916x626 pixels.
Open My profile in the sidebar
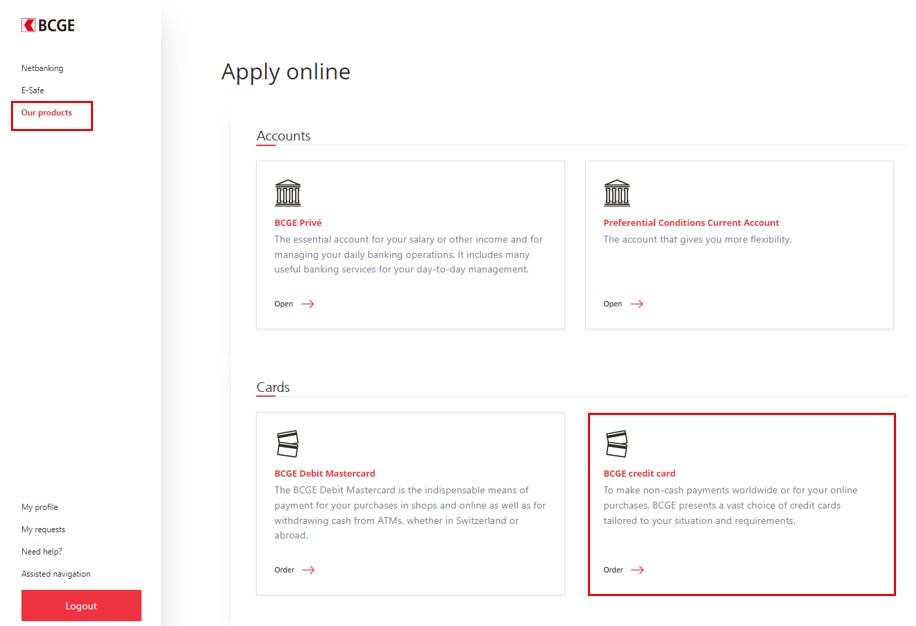coord(40,507)
